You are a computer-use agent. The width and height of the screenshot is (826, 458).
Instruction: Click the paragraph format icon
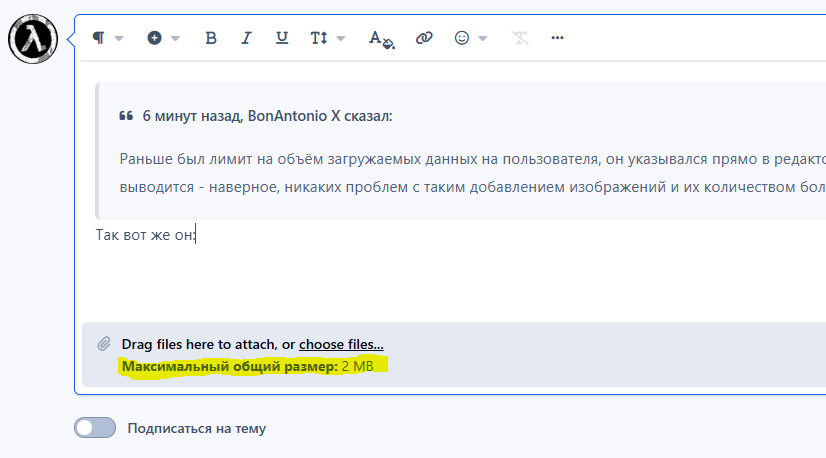[x=98, y=38]
